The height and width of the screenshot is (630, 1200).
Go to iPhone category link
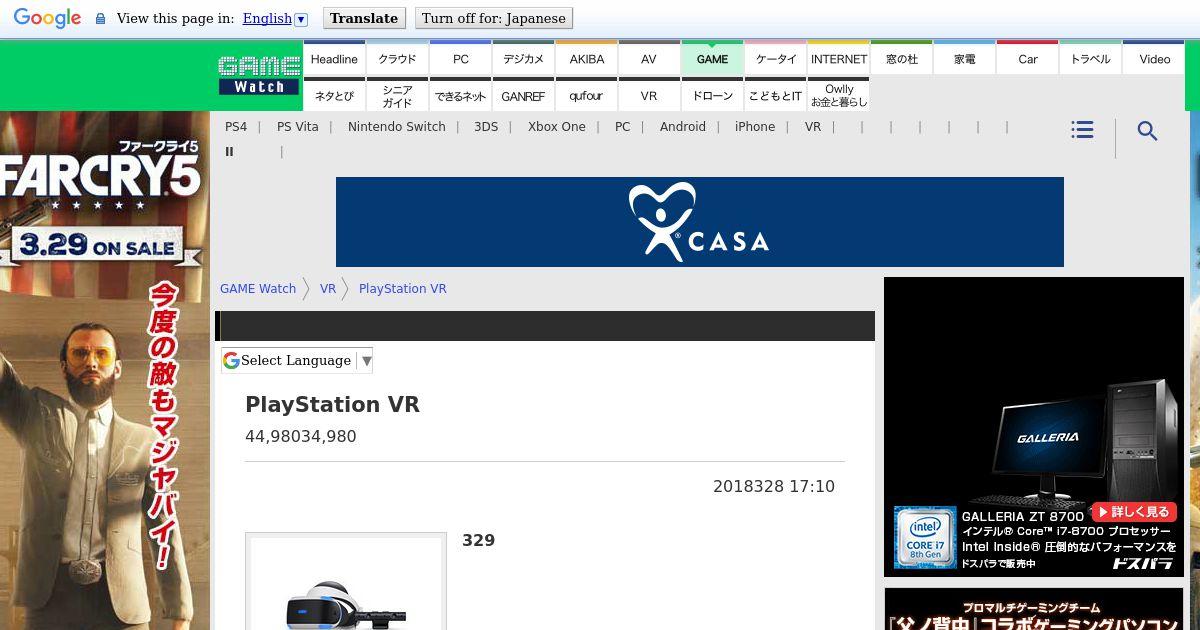tap(755, 127)
